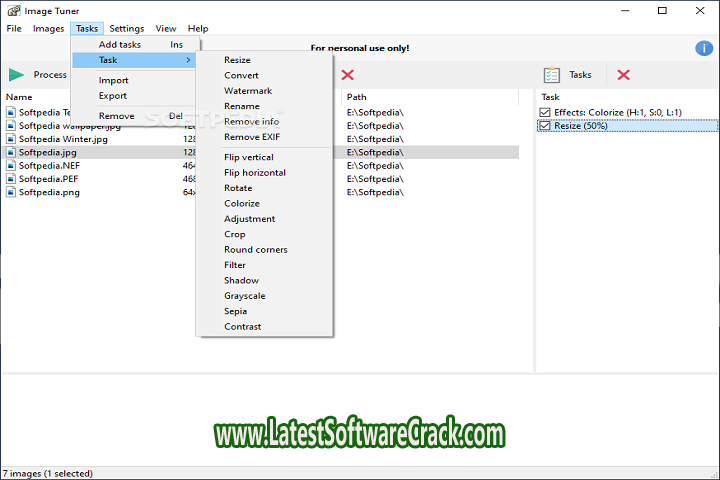Viewport: 720px width, 480px height.
Task: Select Flip horizontal task
Action: point(264,173)
